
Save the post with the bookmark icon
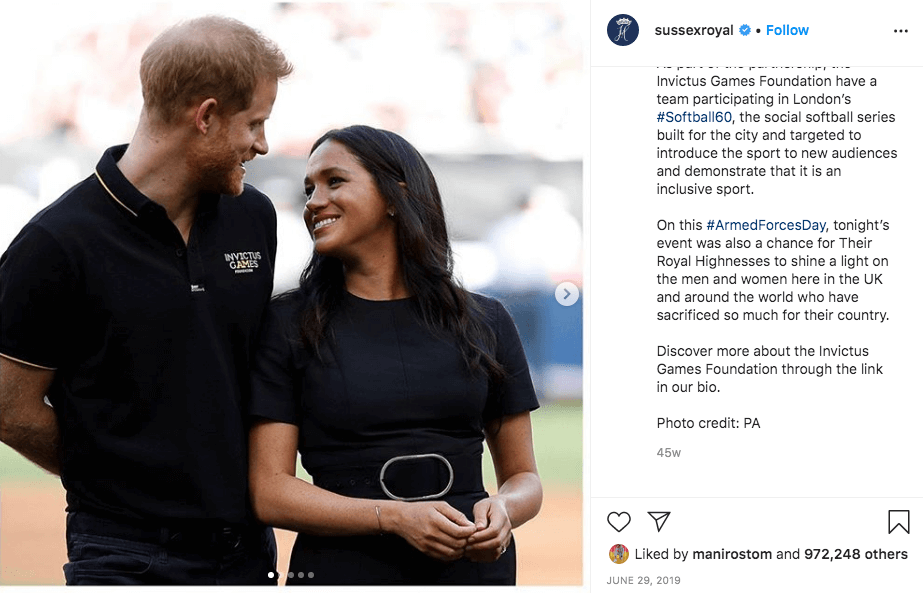tap(899, 522)
